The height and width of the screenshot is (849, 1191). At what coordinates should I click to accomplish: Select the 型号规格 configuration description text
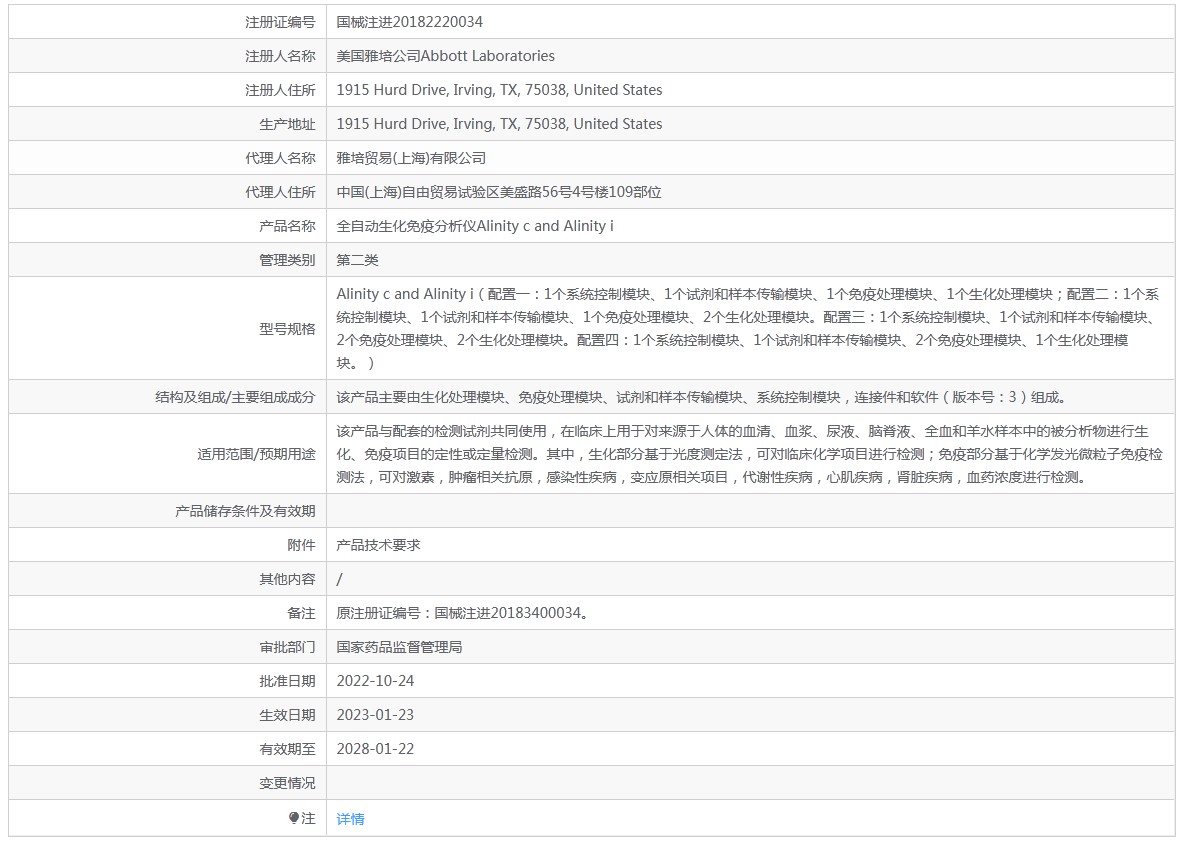[748, 329]
